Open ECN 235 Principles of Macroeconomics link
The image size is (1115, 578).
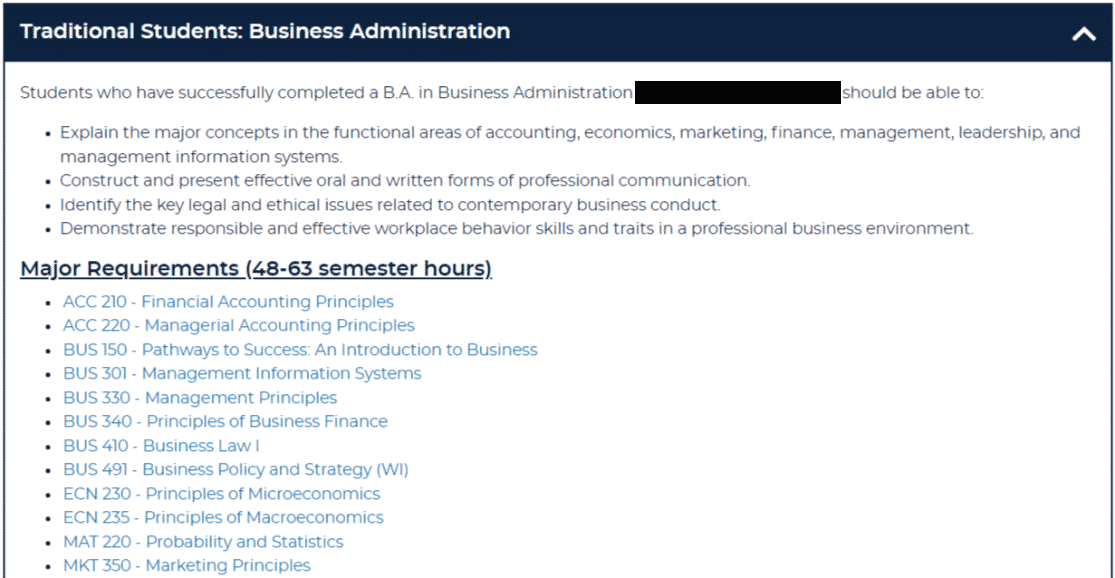click(x=223, y=518)
